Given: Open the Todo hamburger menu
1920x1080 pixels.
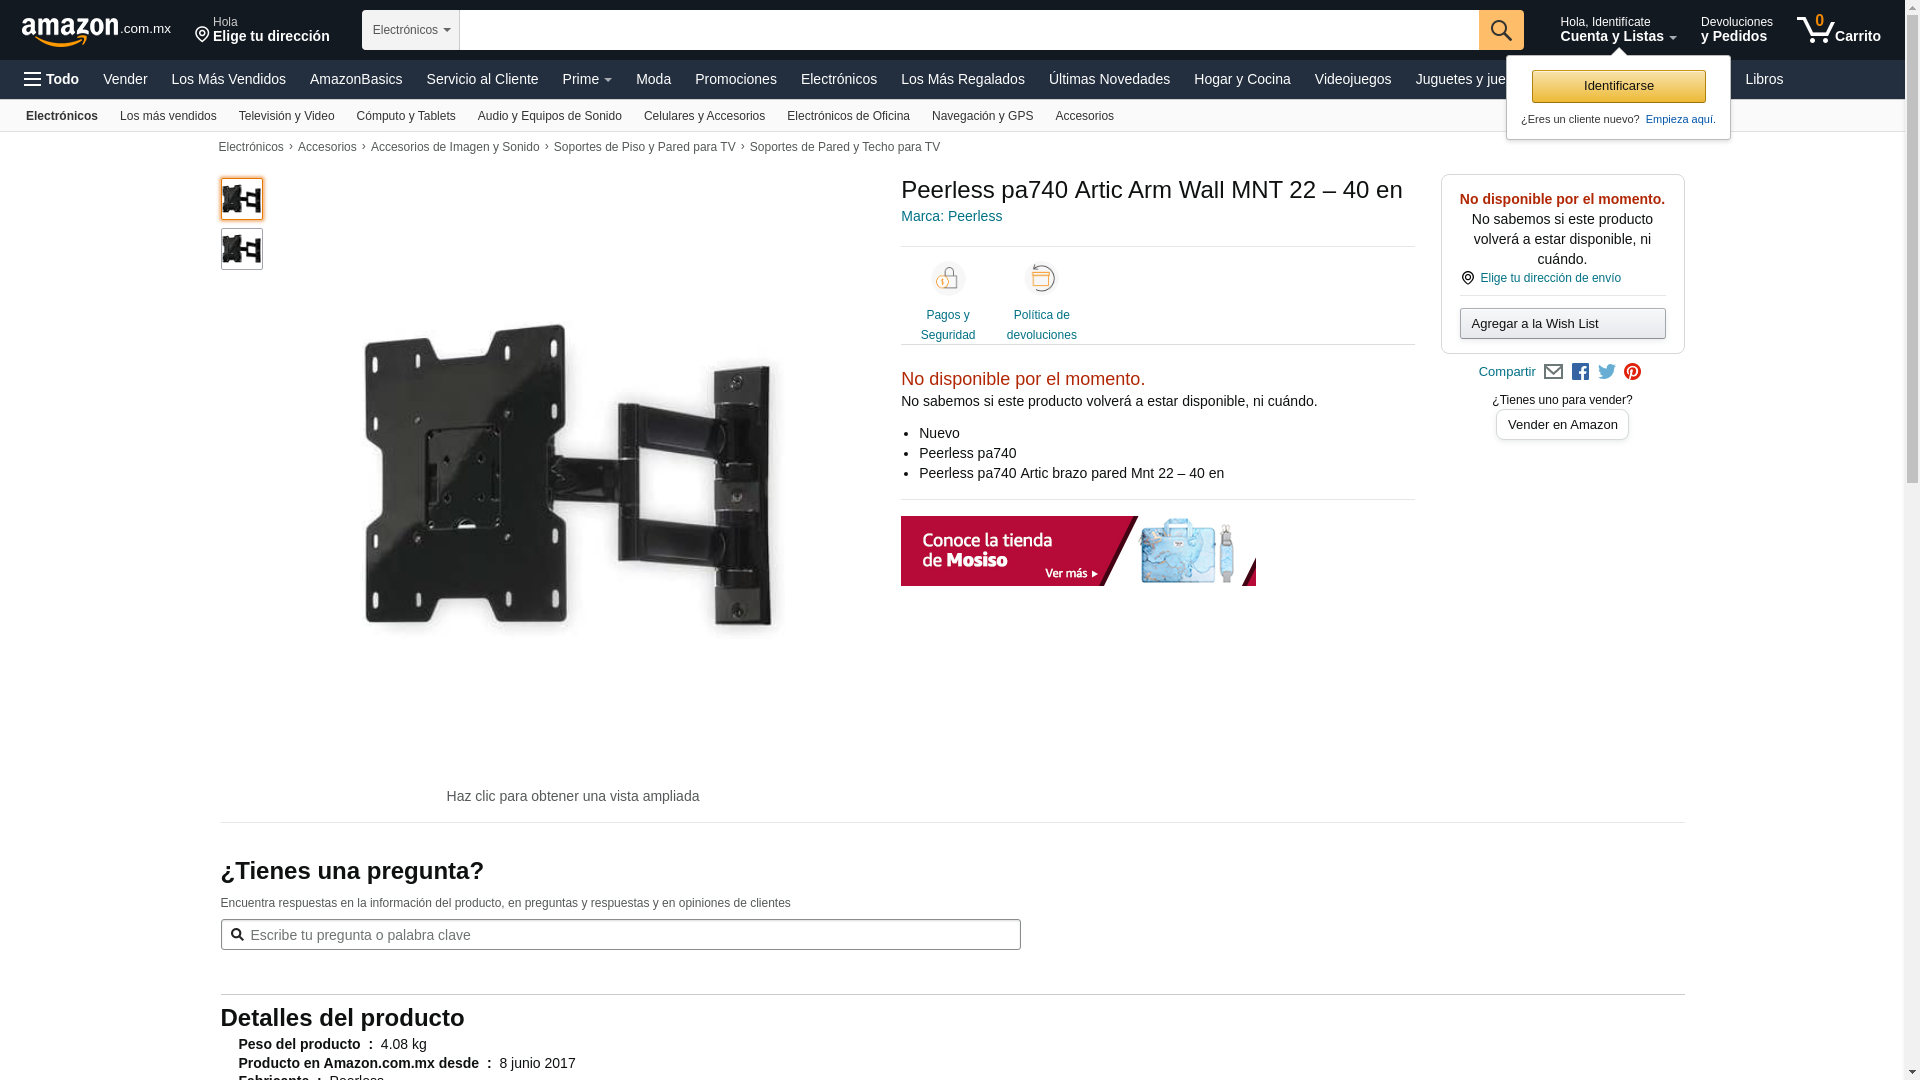Looking at the screenshot, I should [x=52, y=79].
